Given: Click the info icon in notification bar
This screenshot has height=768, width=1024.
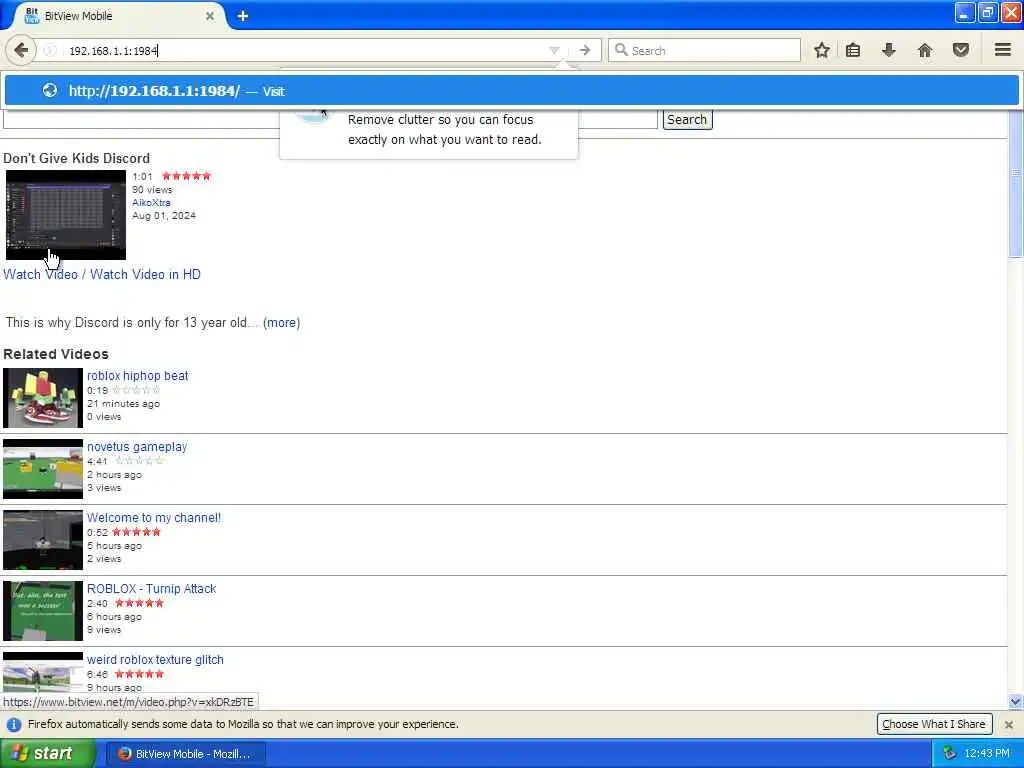Looking at the screenshot, I should 14,724.
